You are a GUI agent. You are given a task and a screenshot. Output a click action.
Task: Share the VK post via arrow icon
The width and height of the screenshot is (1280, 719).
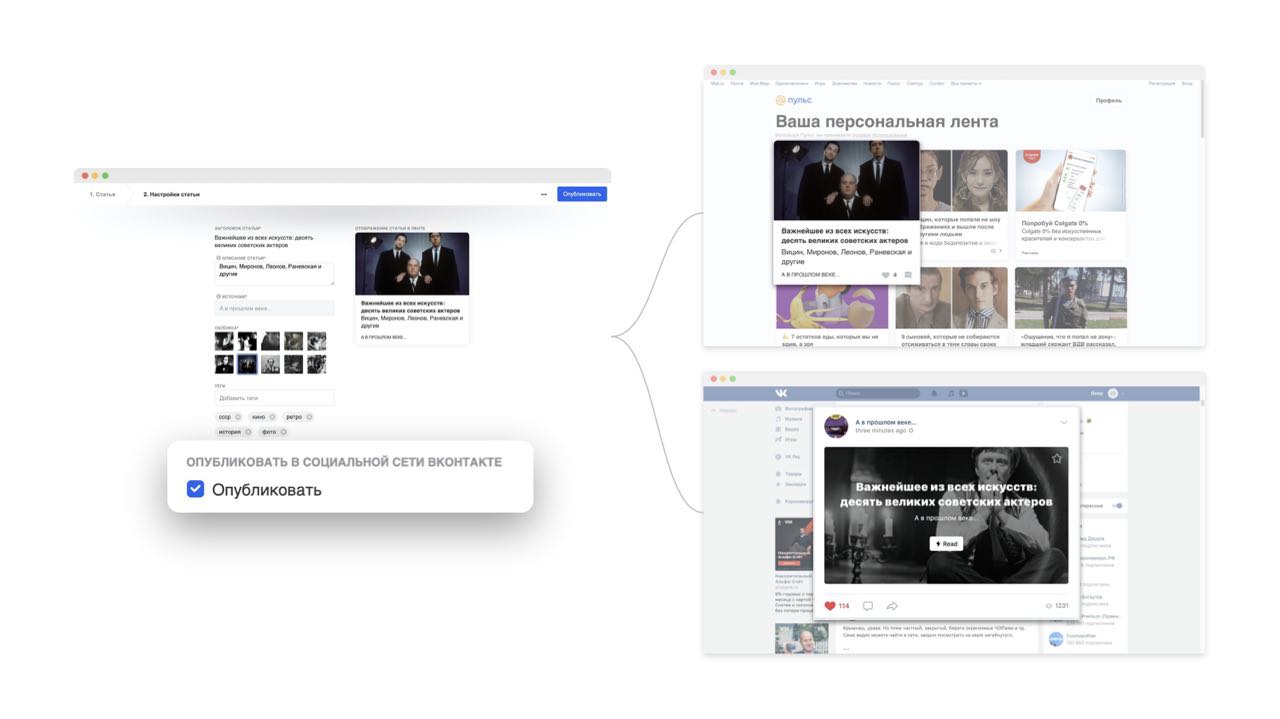[892, 606]
